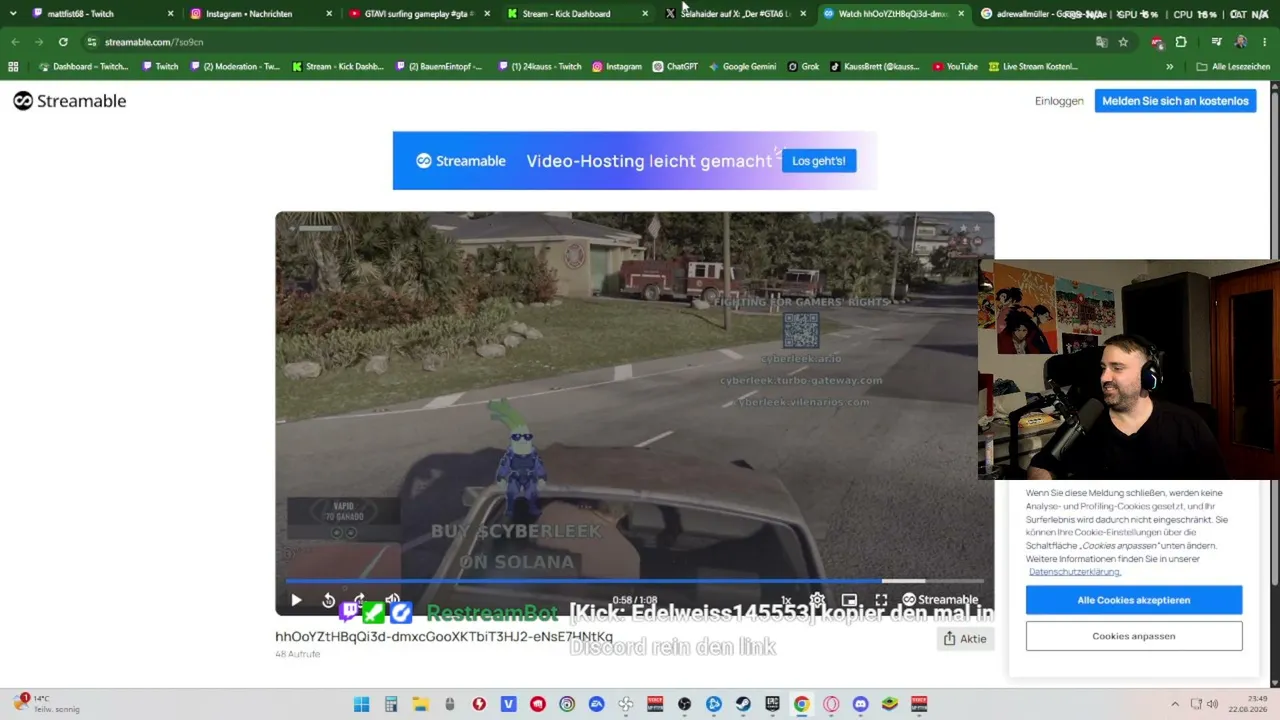Share the video via Aktie button
The image size is (1280, 720).
pyautogui.click(x=966, y=638)
